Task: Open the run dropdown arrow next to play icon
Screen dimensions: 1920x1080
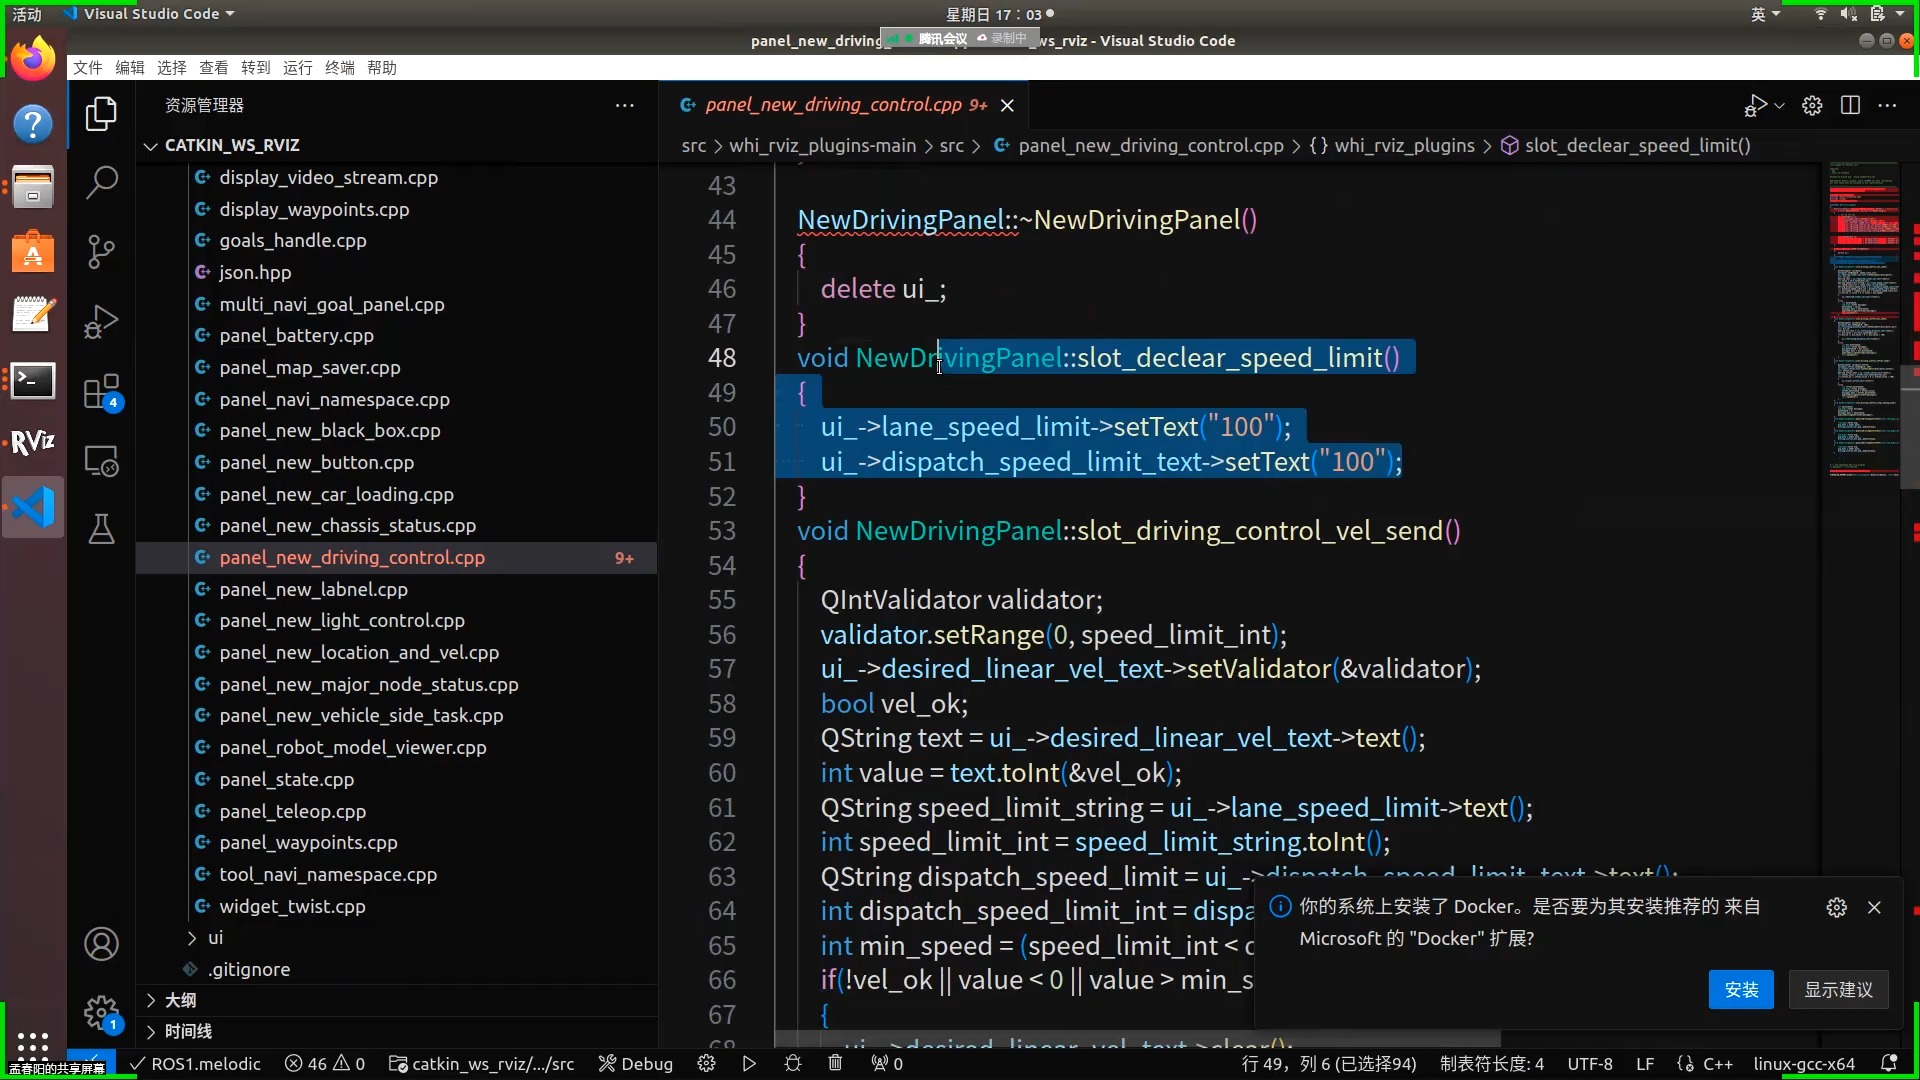Action: (x=1780, y=105)
